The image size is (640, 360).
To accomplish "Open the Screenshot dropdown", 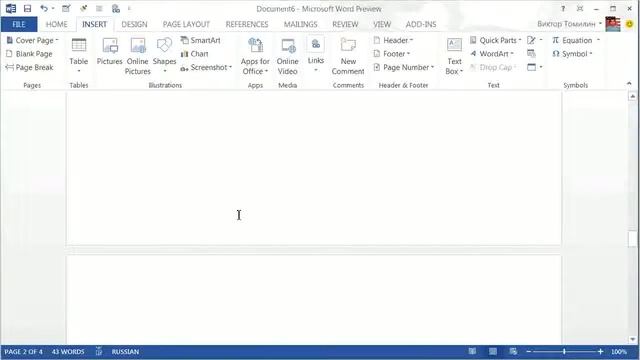I will [206, 67].
